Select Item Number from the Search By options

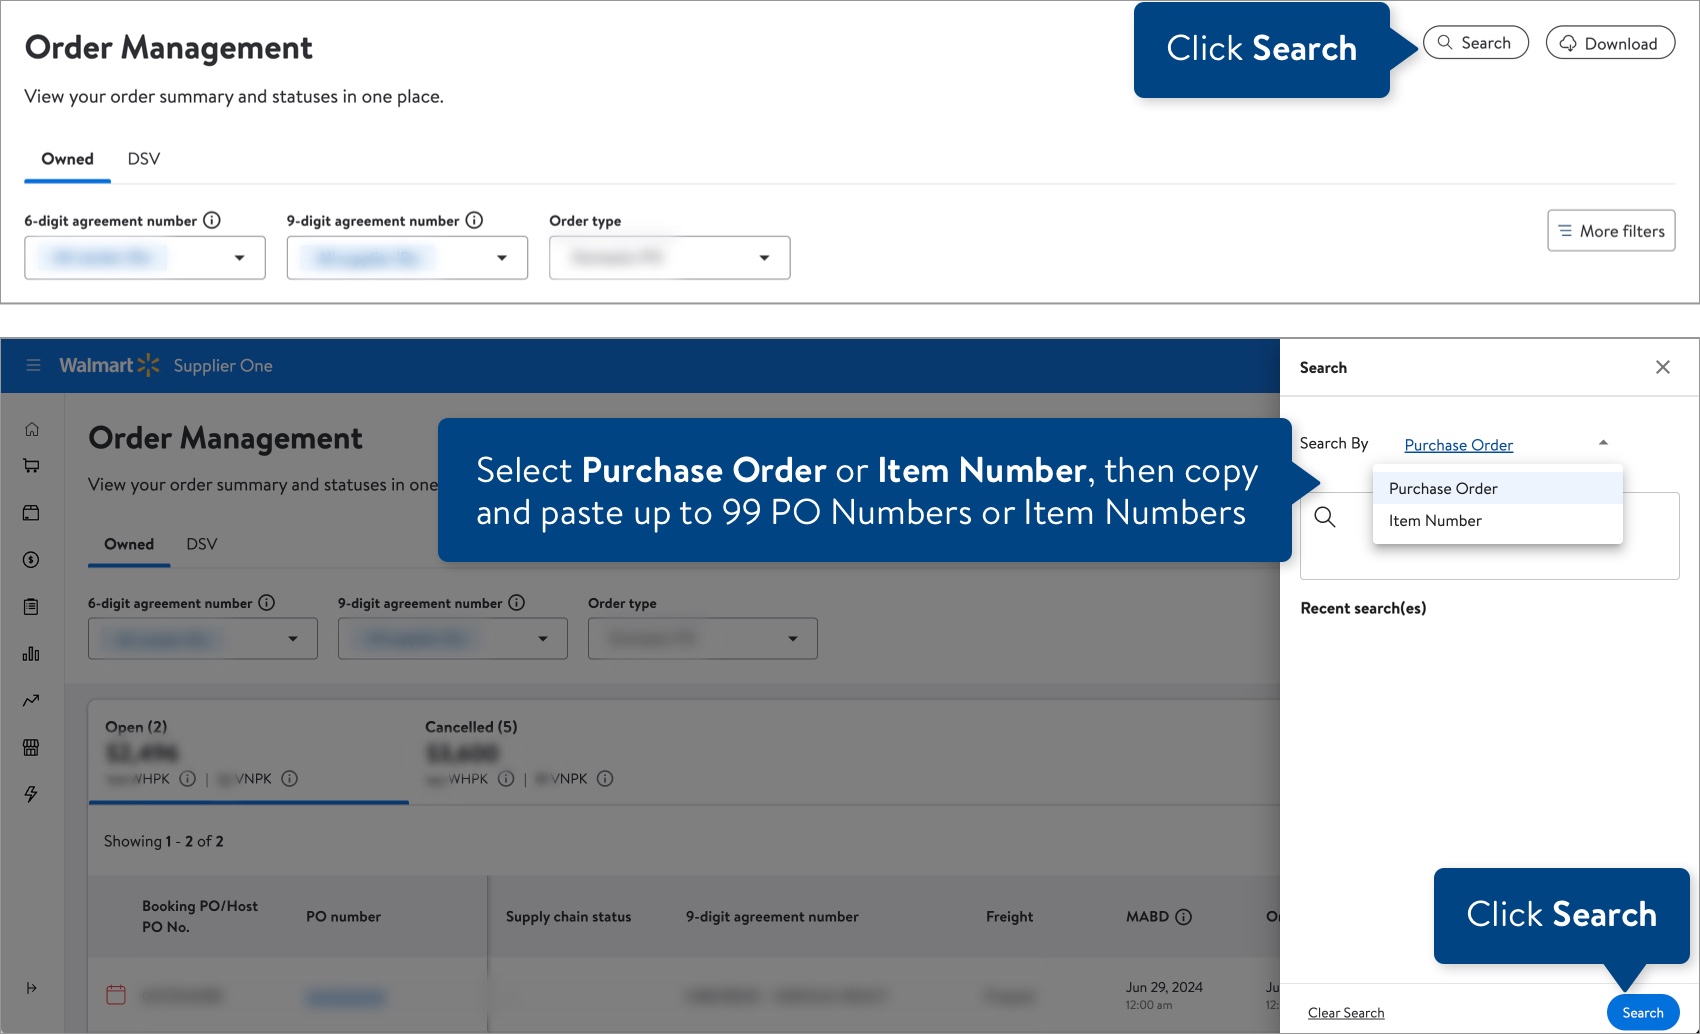pyautogui.click(x=1434, y=520)
